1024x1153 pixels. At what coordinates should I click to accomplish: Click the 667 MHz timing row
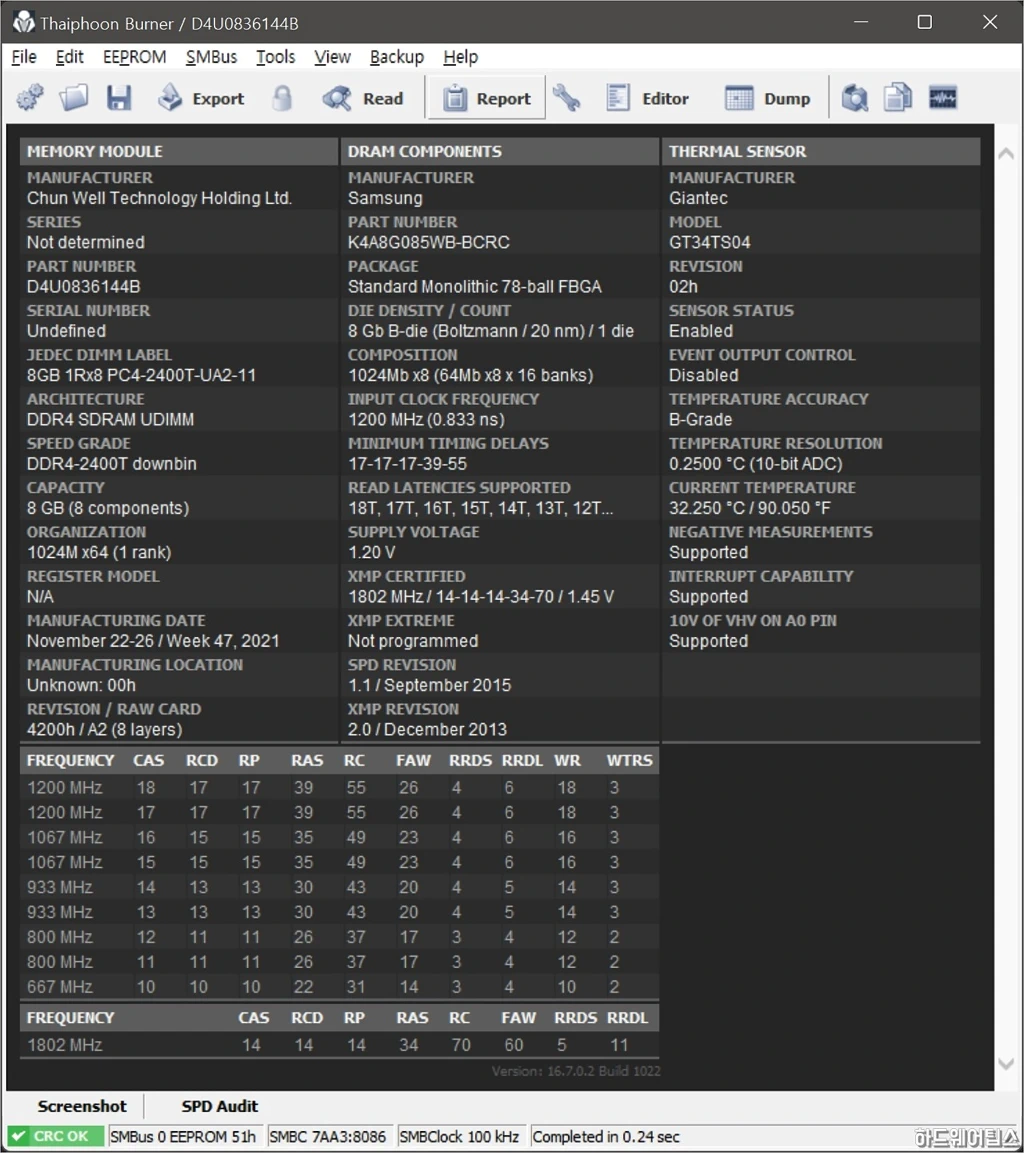point(339,986)
